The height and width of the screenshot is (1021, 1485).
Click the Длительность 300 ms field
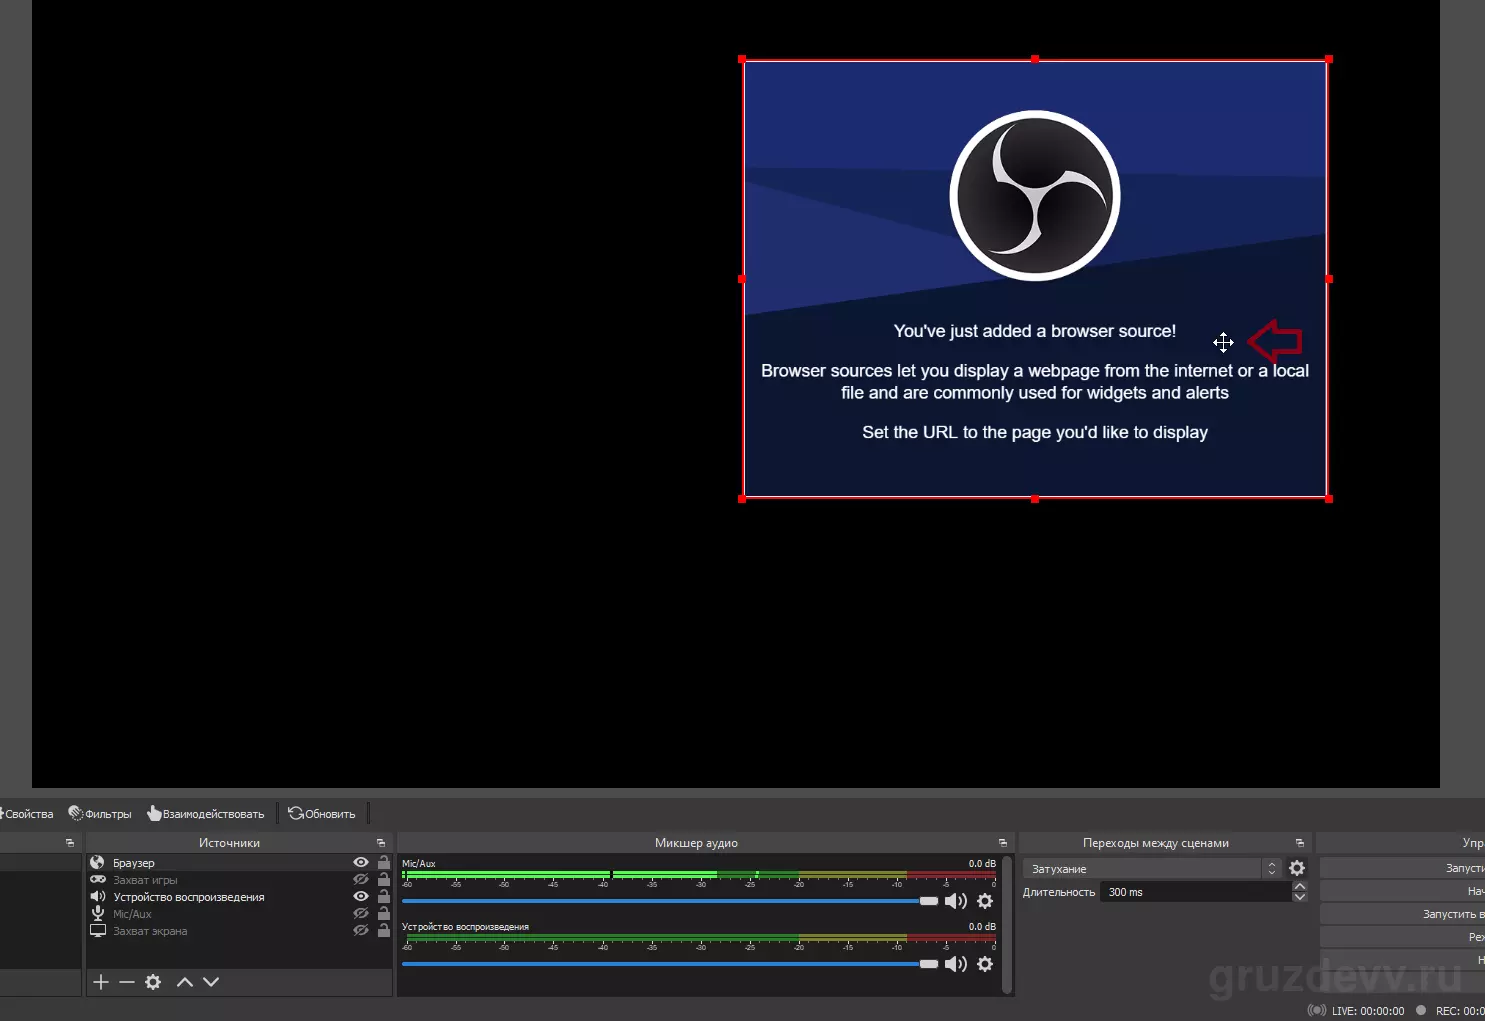1196,892
